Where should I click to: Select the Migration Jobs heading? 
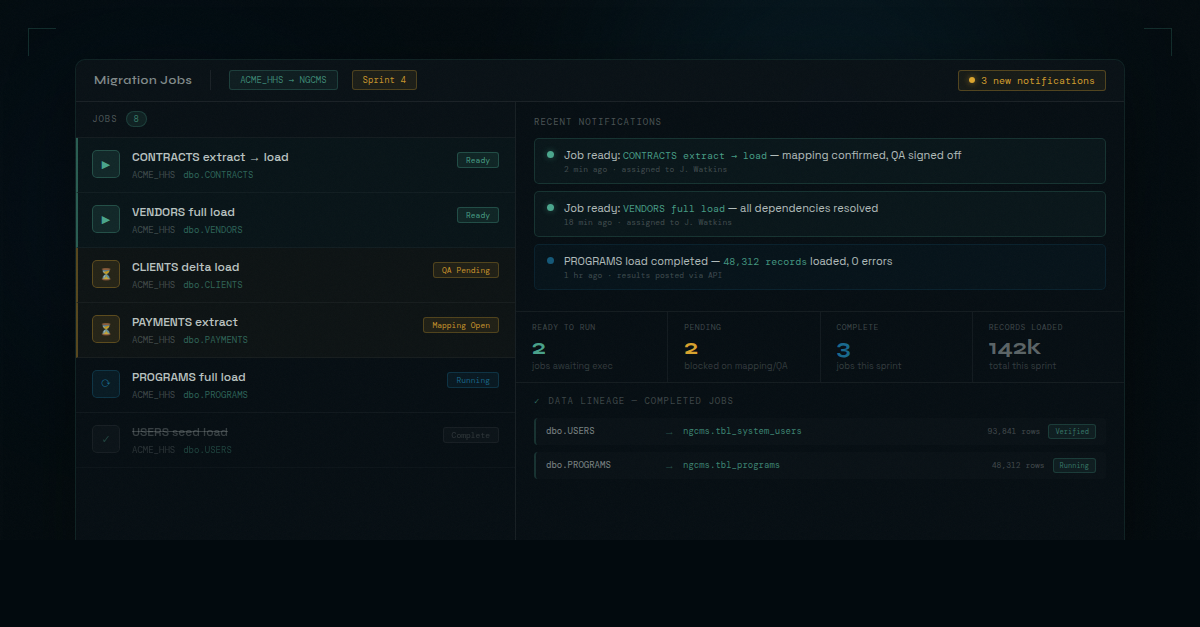click(x=143, y=79)
